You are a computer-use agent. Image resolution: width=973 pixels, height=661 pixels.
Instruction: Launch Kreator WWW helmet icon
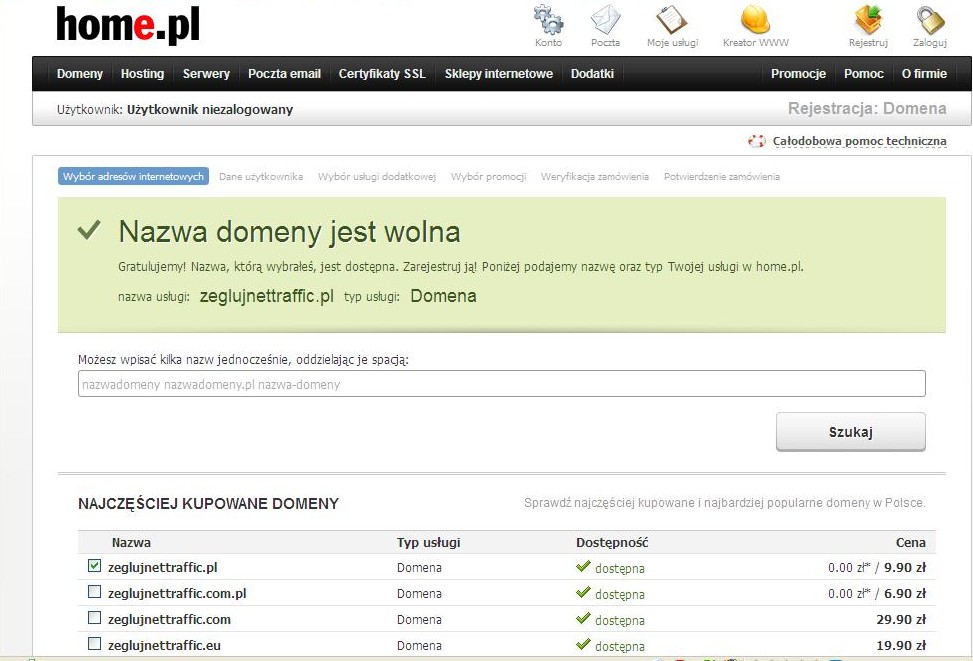755,20
